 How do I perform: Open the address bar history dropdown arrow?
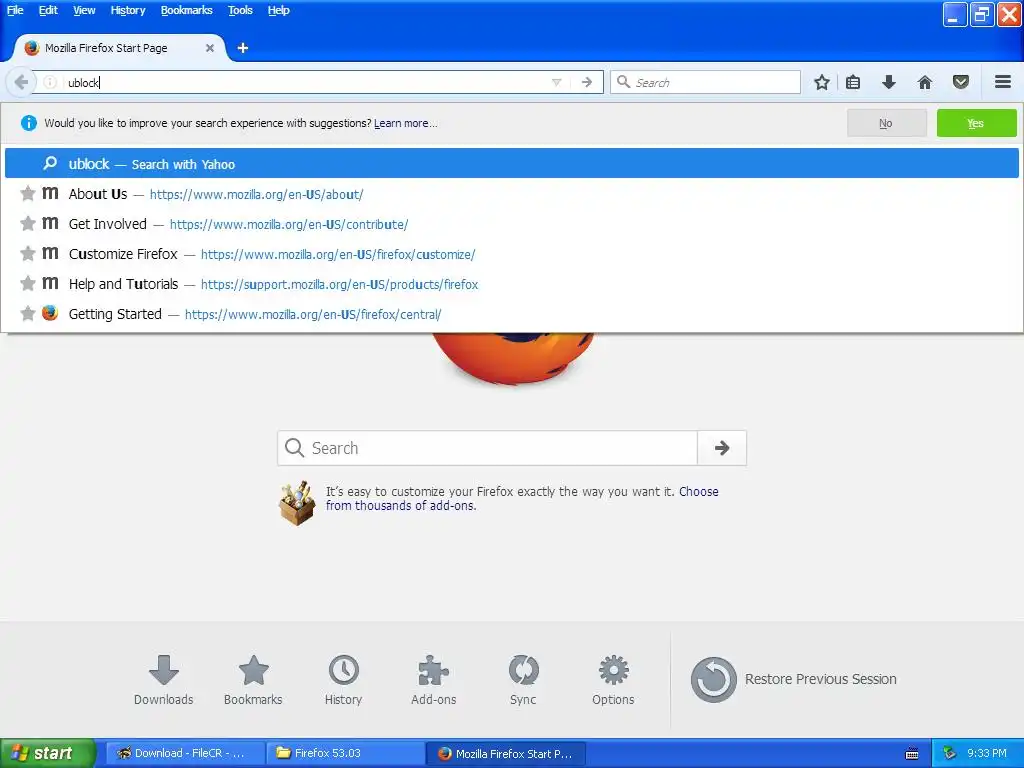pos(556,82)
